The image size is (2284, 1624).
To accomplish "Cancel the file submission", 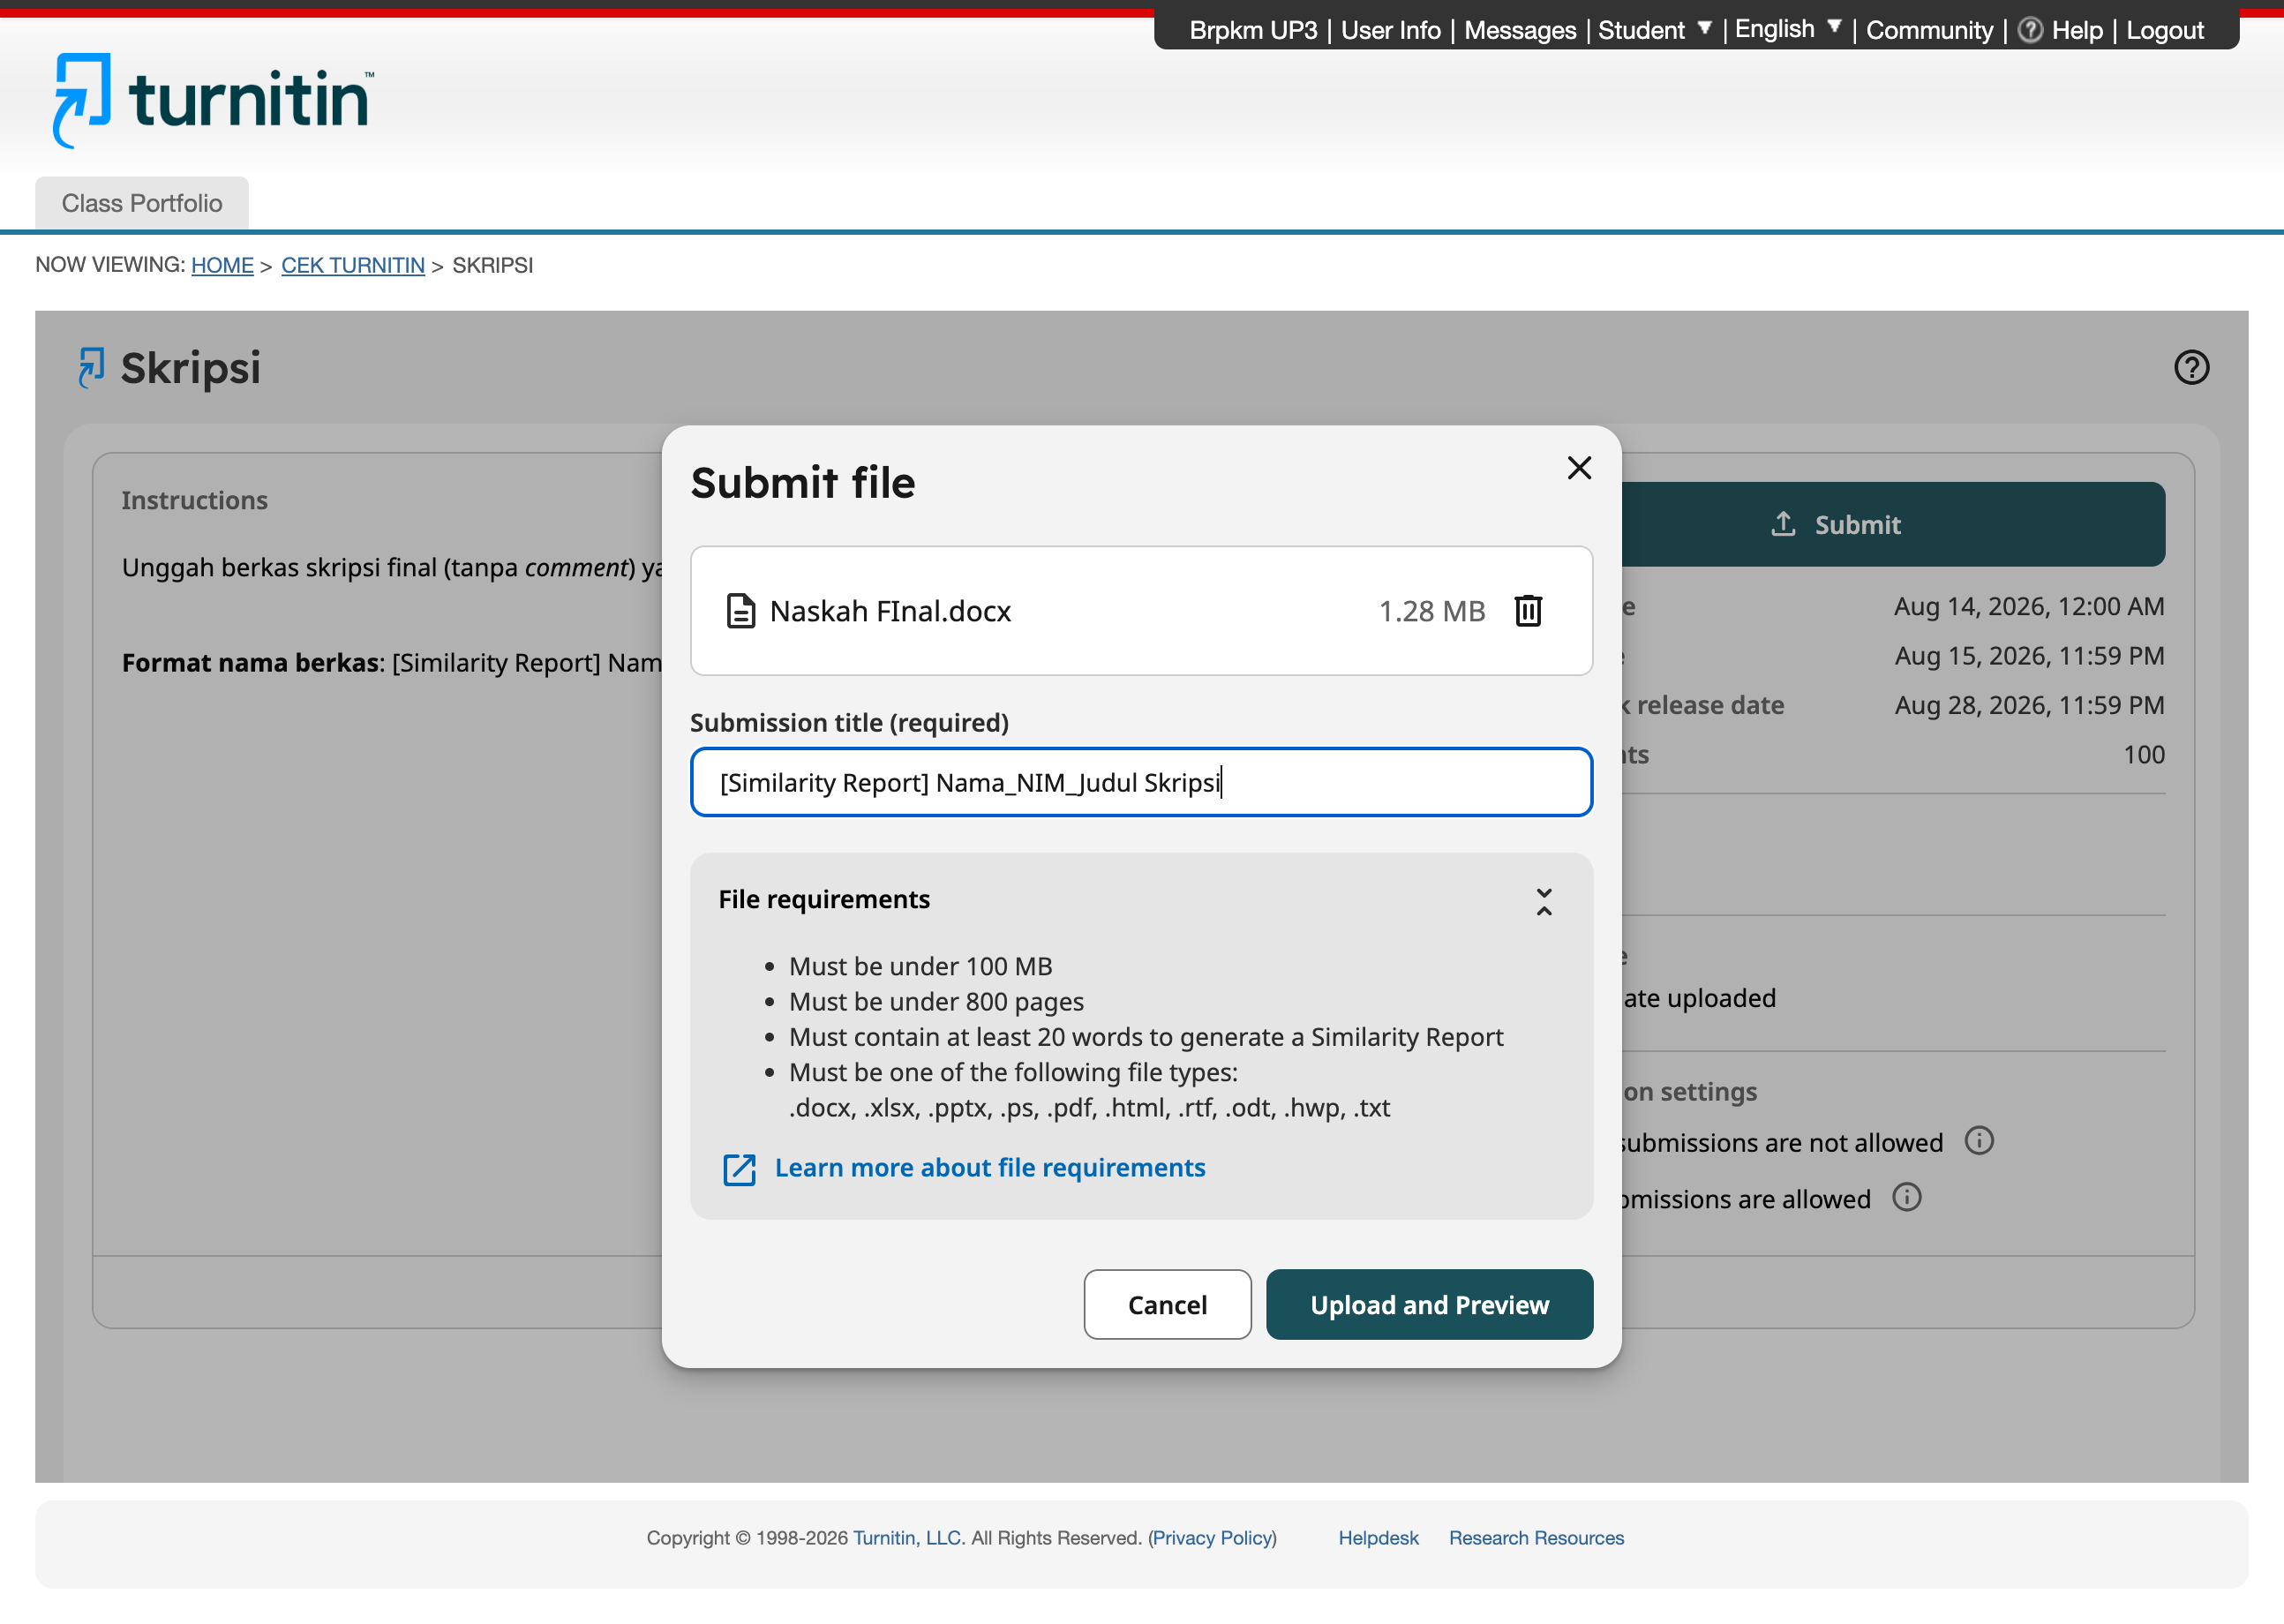I will [x=1167, y=1304].
